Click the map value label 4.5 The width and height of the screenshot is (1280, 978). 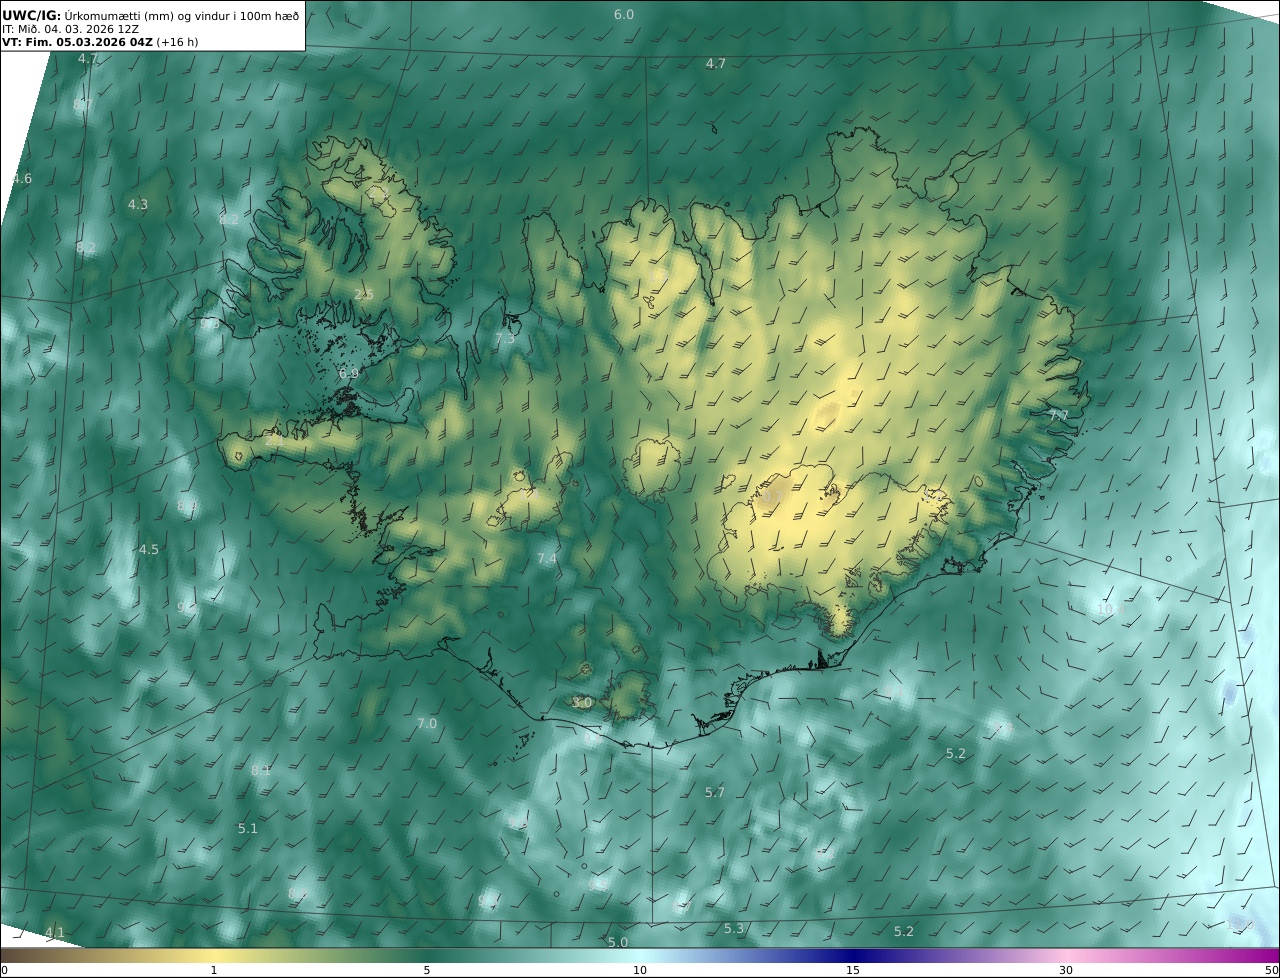(x=149, y=549)
